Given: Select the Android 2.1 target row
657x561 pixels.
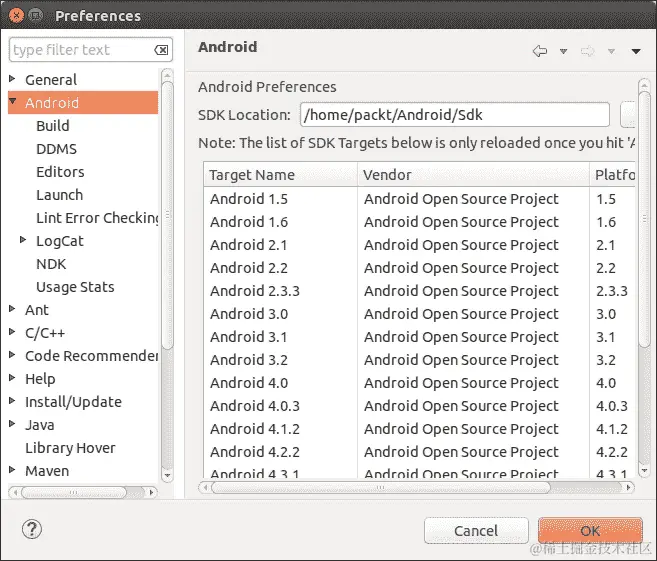Looking at the screenshot, I should 419,245.
